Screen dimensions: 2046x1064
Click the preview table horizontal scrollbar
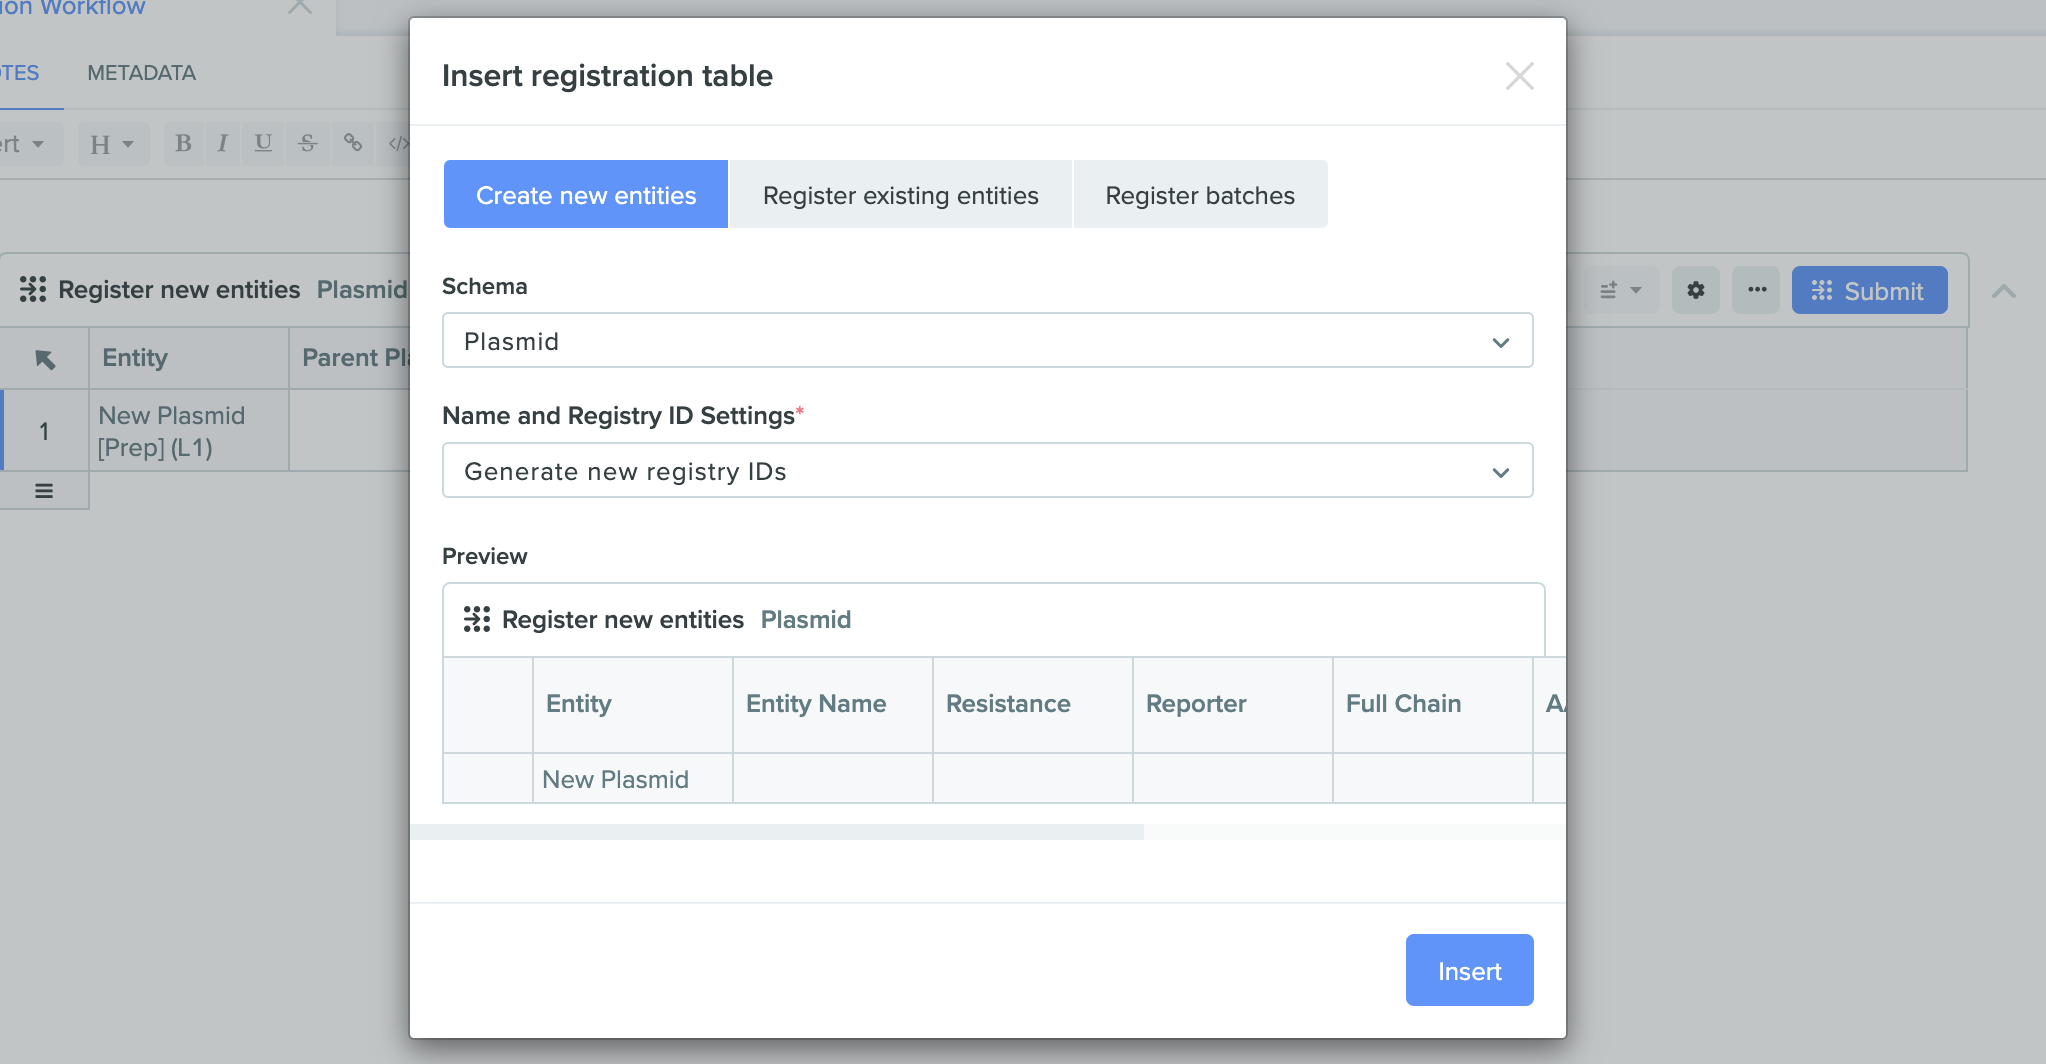[x=777, y=832]
